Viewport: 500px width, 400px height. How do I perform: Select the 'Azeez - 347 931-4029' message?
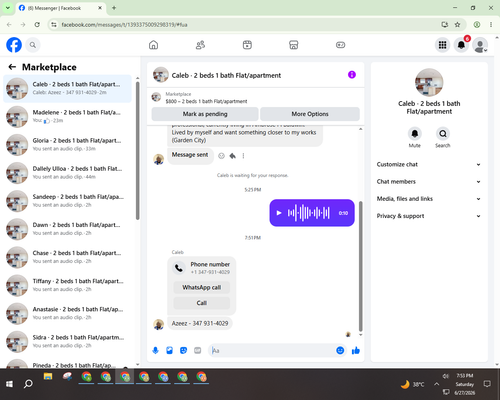tap(200, 323)
